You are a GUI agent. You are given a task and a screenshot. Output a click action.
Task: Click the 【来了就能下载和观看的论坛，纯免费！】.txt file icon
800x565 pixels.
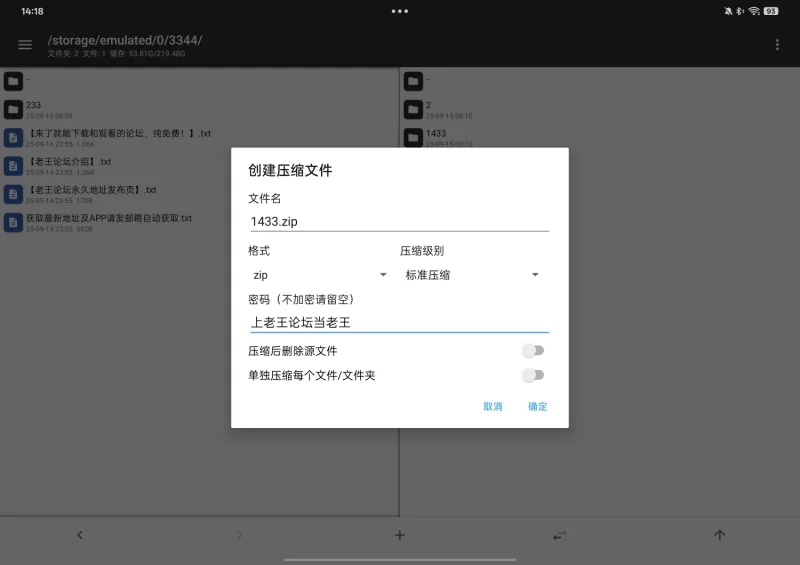pos(13,138)
